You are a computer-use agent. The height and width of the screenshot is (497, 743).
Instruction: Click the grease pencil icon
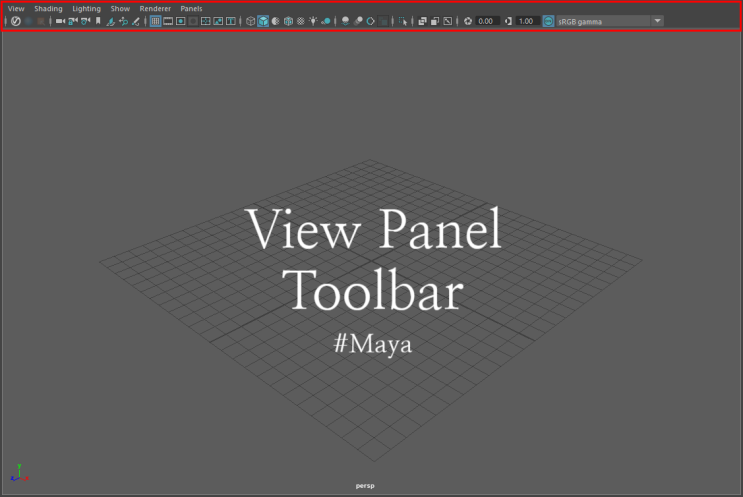coord(136,21)
